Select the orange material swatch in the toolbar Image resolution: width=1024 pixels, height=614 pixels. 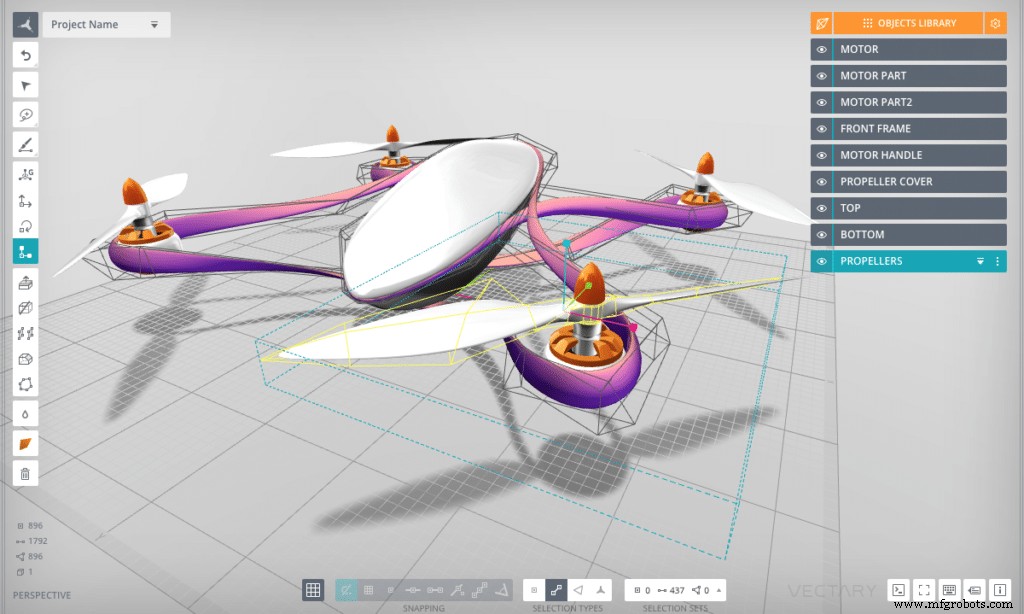point(25,442)
